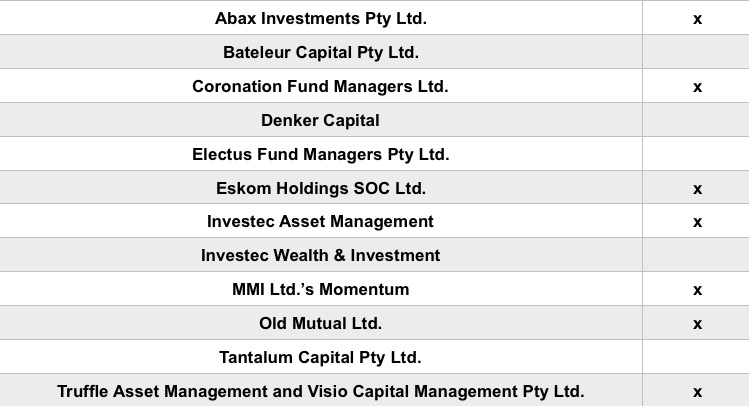Select the x mark beside Abax Investments
The image size is (749, 406).
[697, 19]
